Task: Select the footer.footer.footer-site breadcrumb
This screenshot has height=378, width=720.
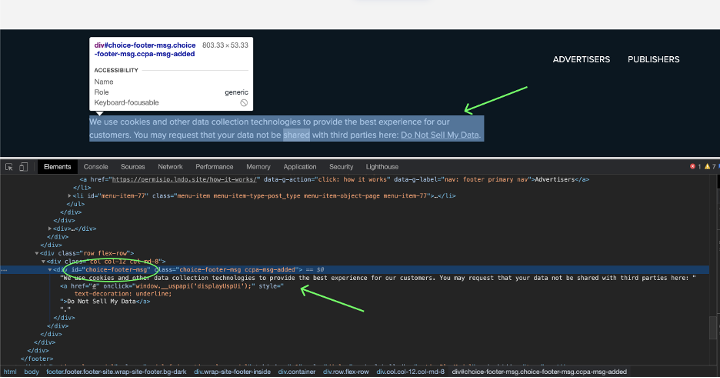Action: tap(116, 372)
